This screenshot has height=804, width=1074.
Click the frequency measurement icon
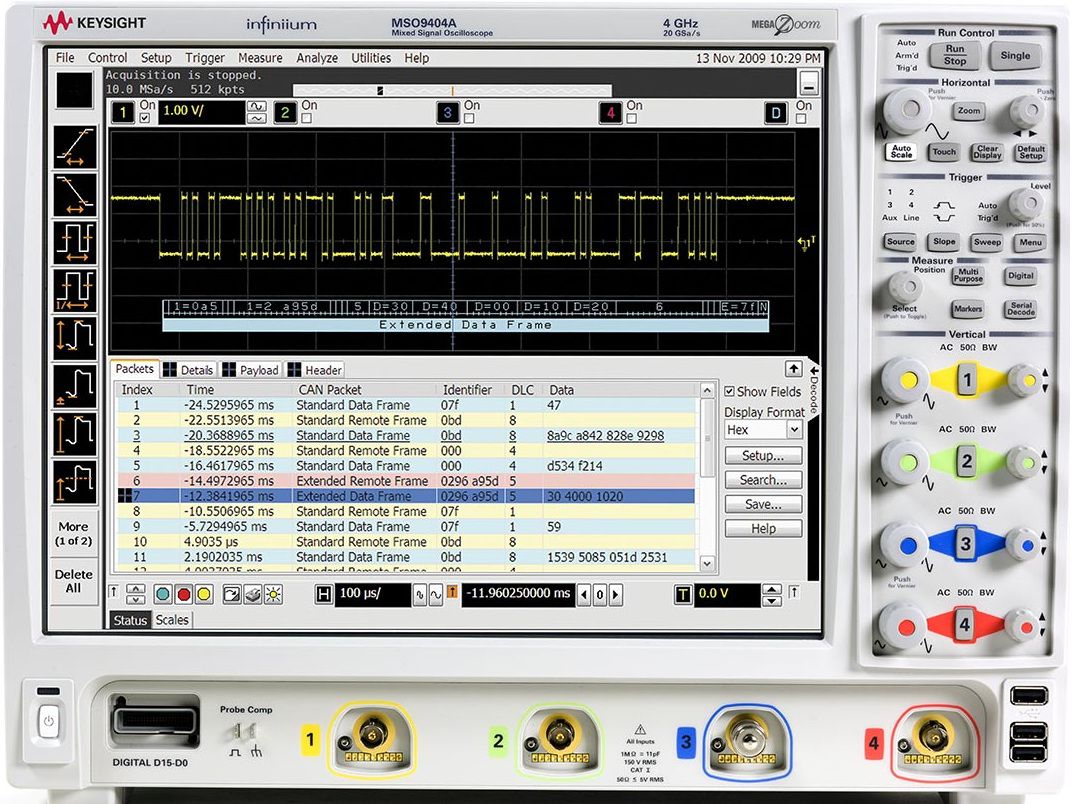pyautogui.click(x=75, y=289)
